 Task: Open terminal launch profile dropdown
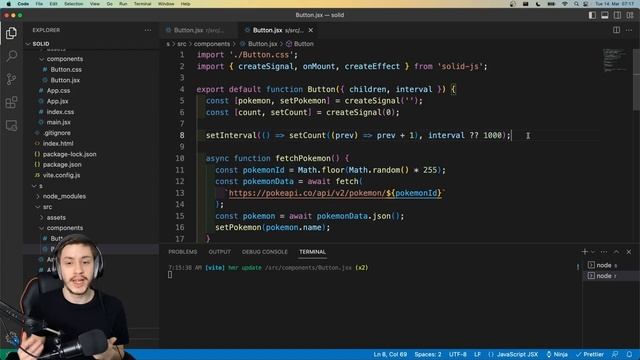tap(593, 252)
